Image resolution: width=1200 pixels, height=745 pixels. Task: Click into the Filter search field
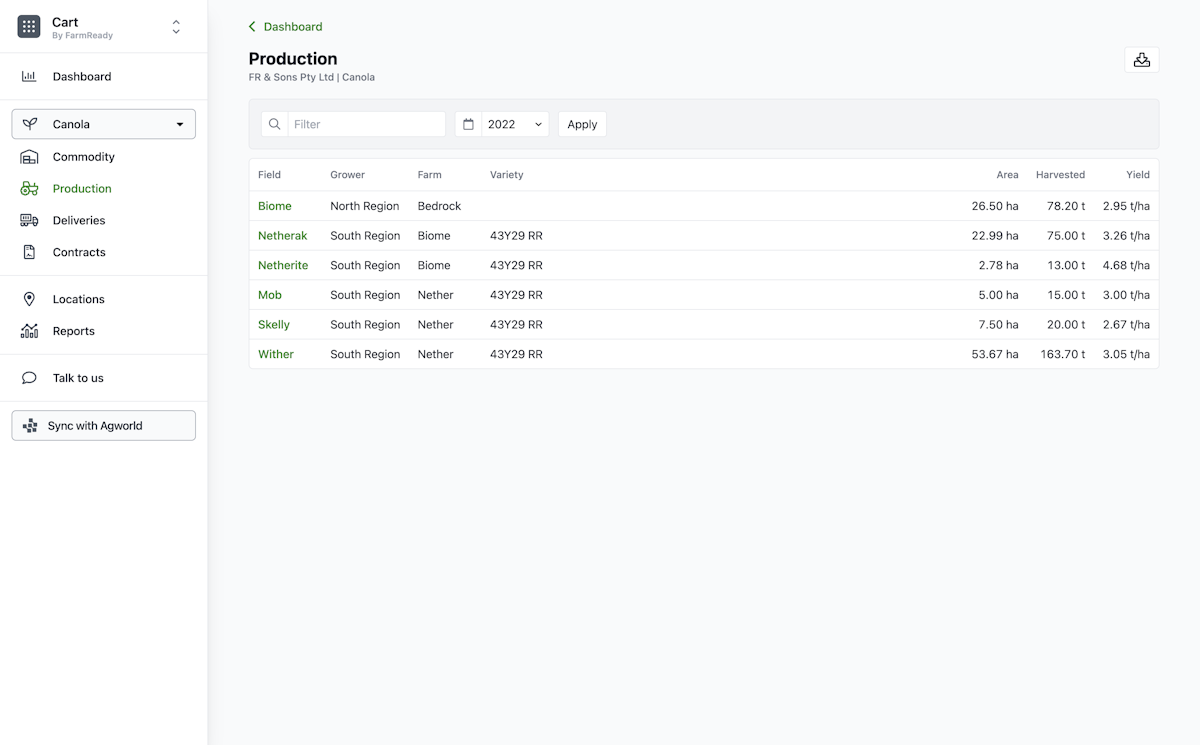366,124
